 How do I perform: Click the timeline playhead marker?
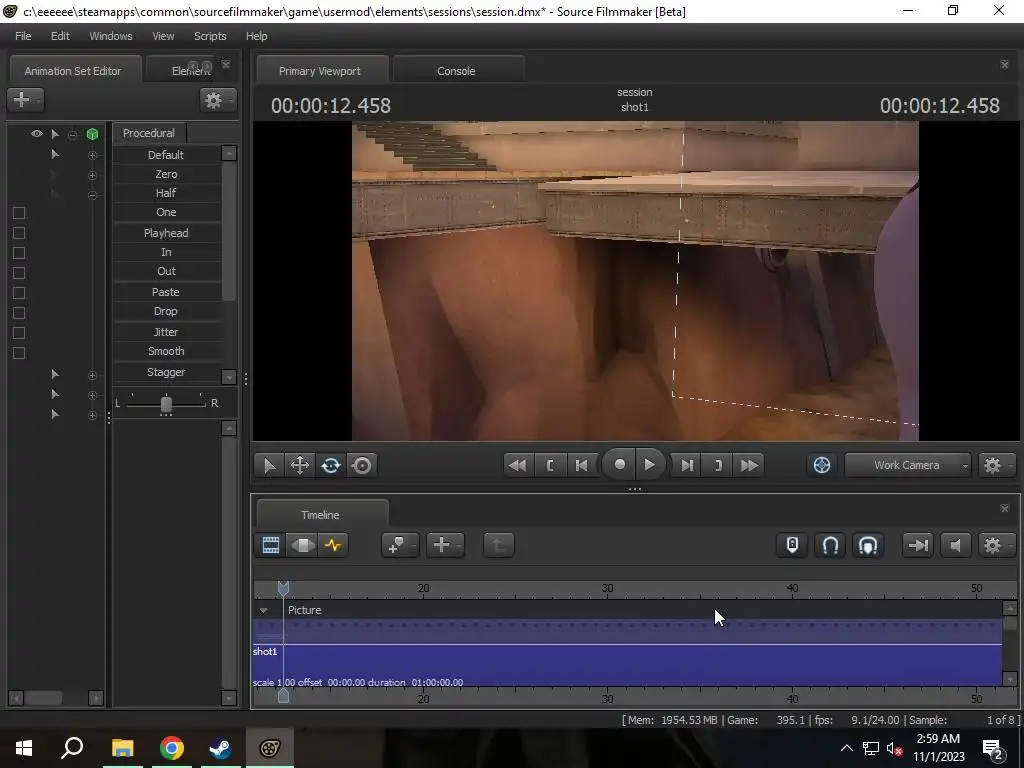[283, 588]
